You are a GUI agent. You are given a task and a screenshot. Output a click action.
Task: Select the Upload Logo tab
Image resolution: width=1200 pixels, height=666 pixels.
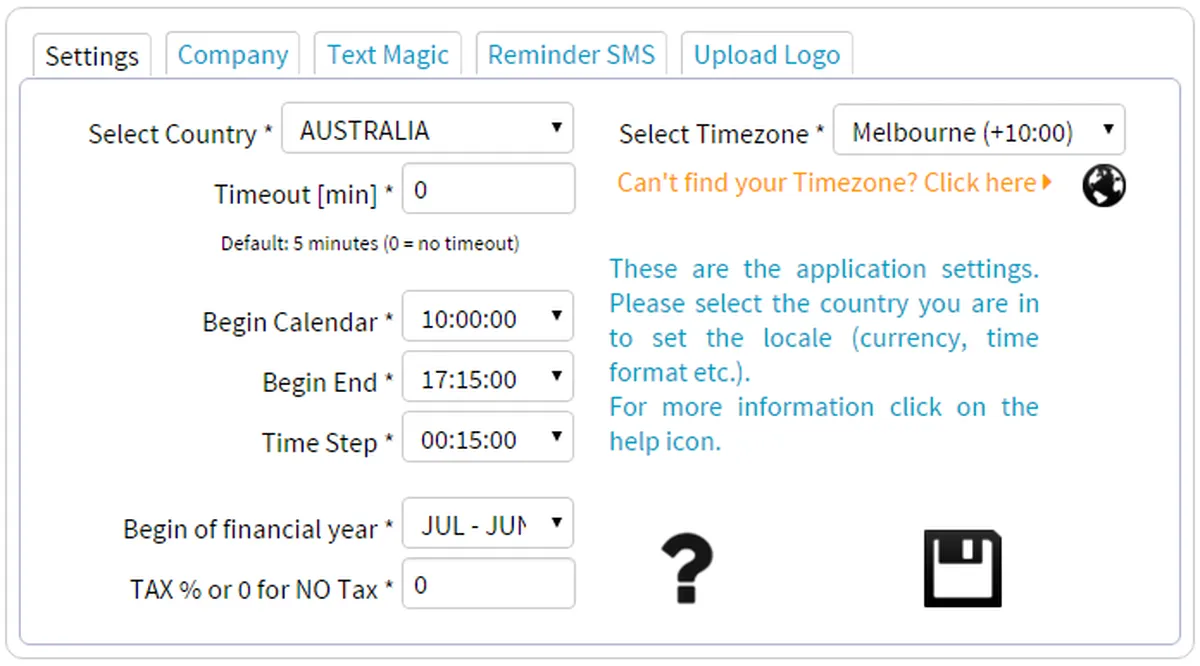[767, 55]
